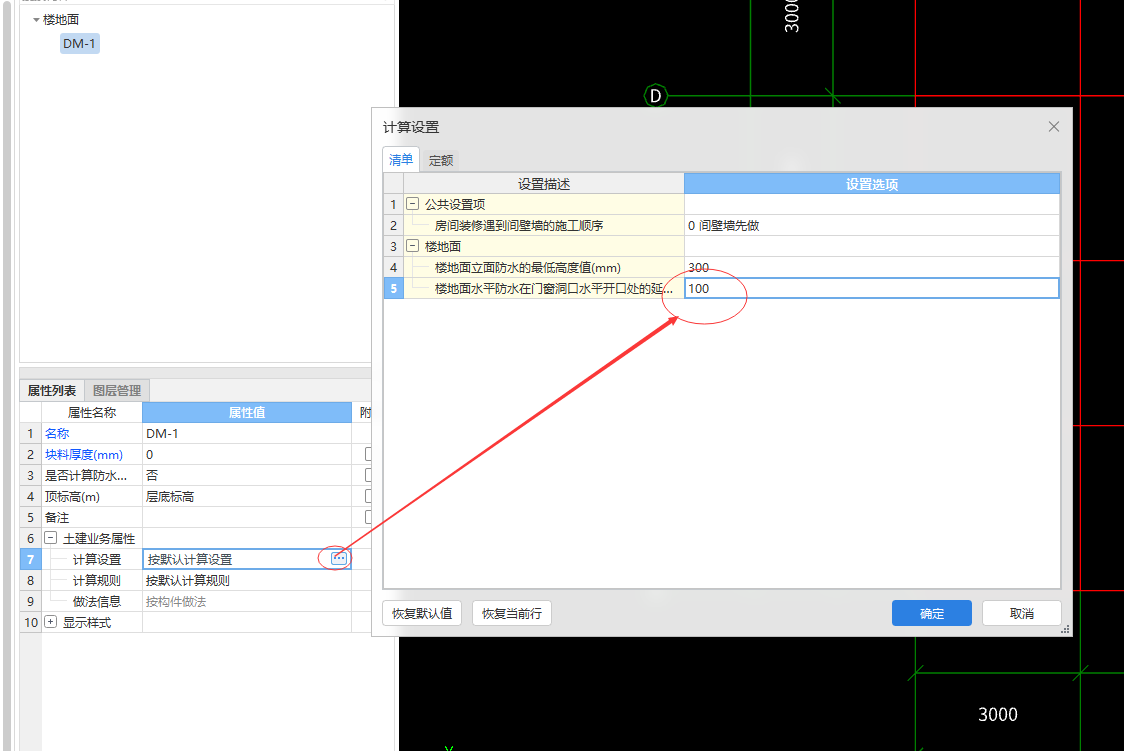Confirm with the 确定 button
The height and width of the screenshot is (751, 1124).
click(932, 613)
